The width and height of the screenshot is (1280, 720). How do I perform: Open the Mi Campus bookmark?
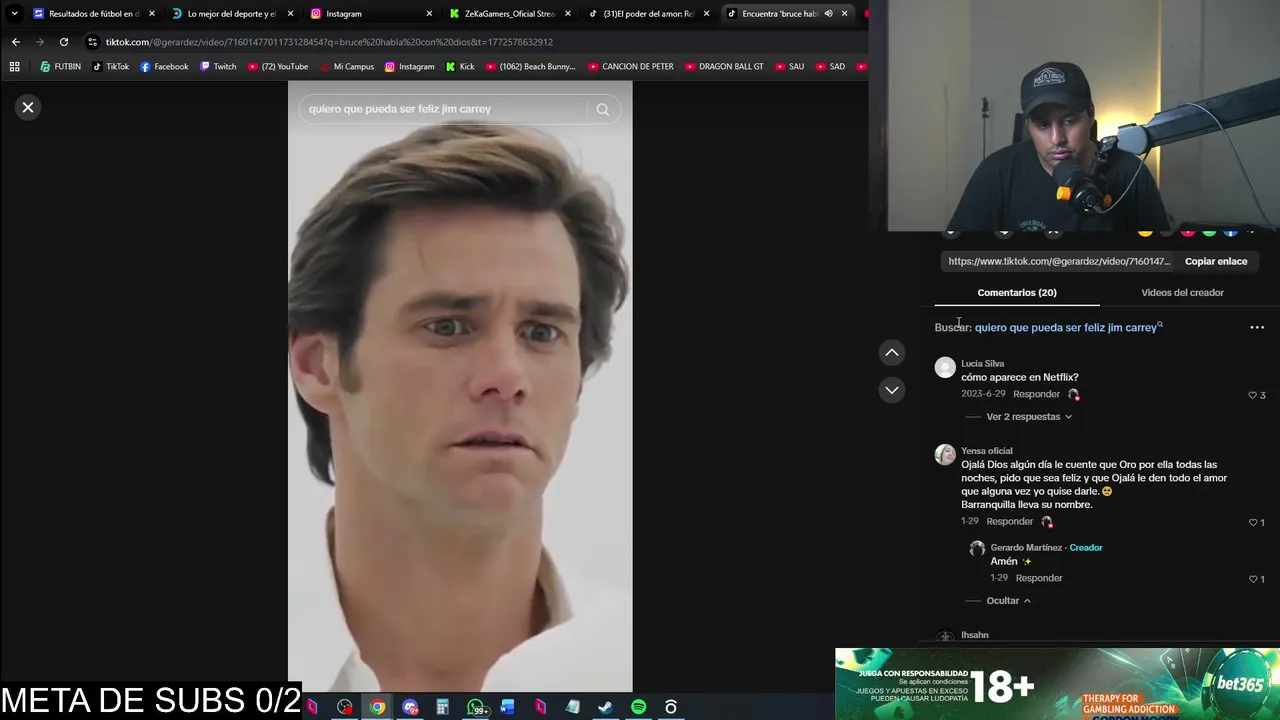(346, 67)
